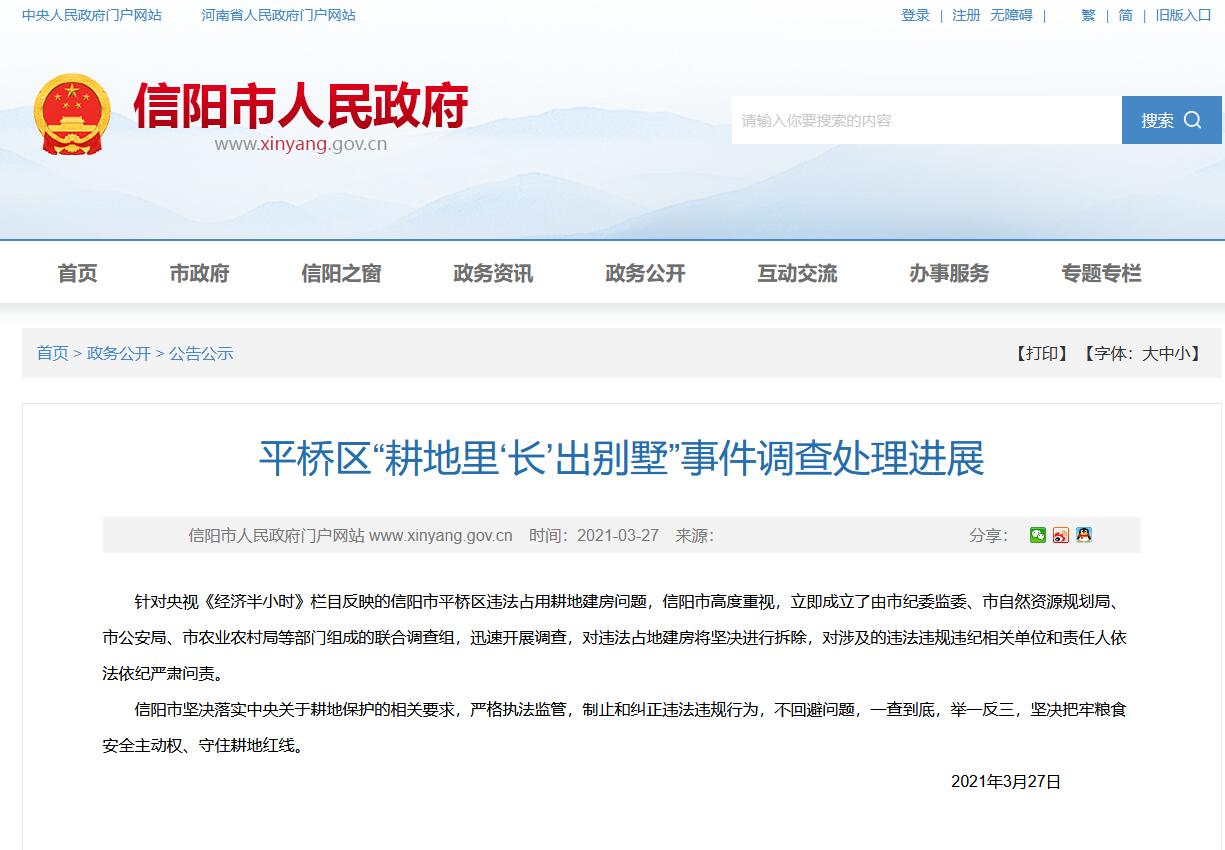1225x850 pixels.
Task: Go to 信阳之窗 section
Action: click(x=341, y=273)
